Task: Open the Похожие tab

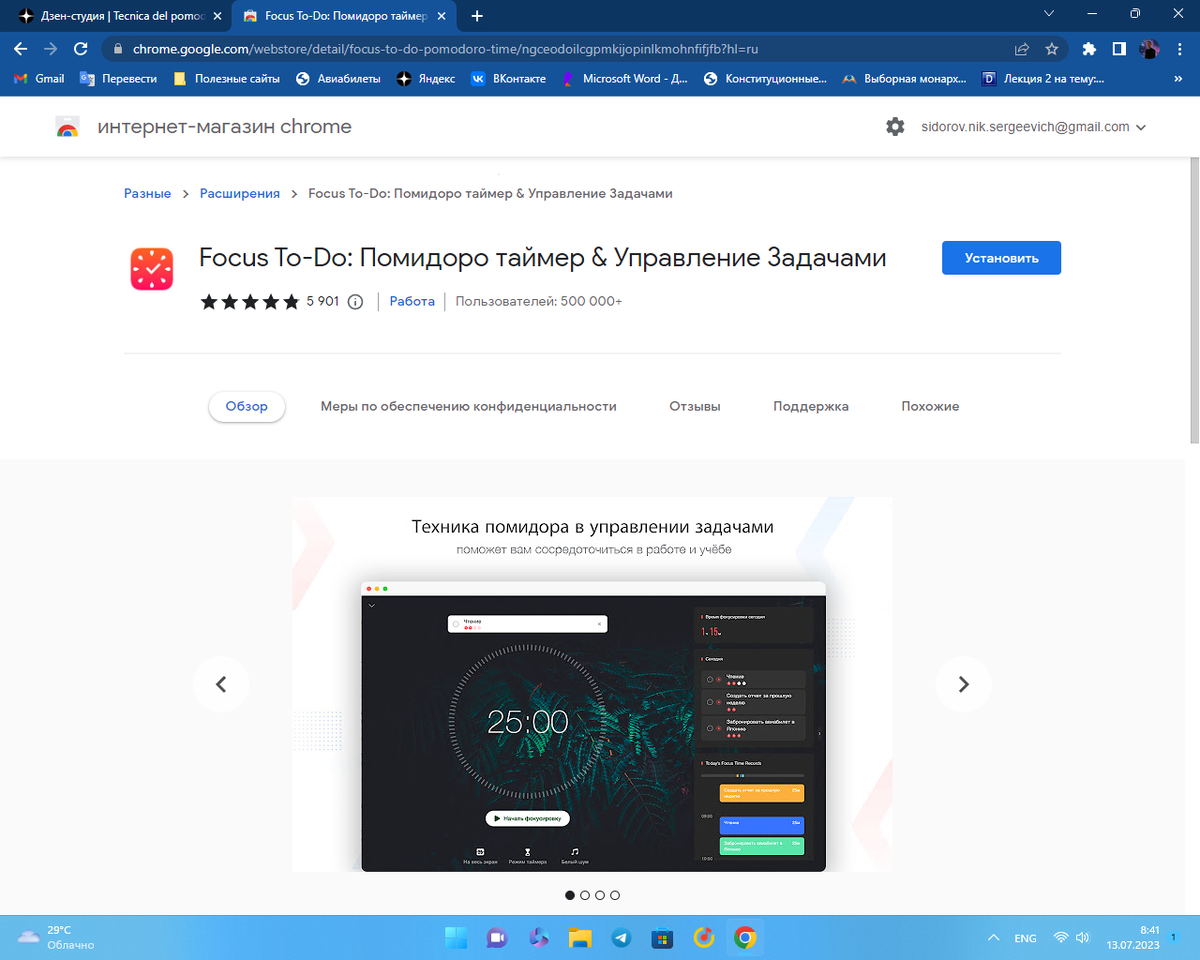Action: [x=930, y=406]
